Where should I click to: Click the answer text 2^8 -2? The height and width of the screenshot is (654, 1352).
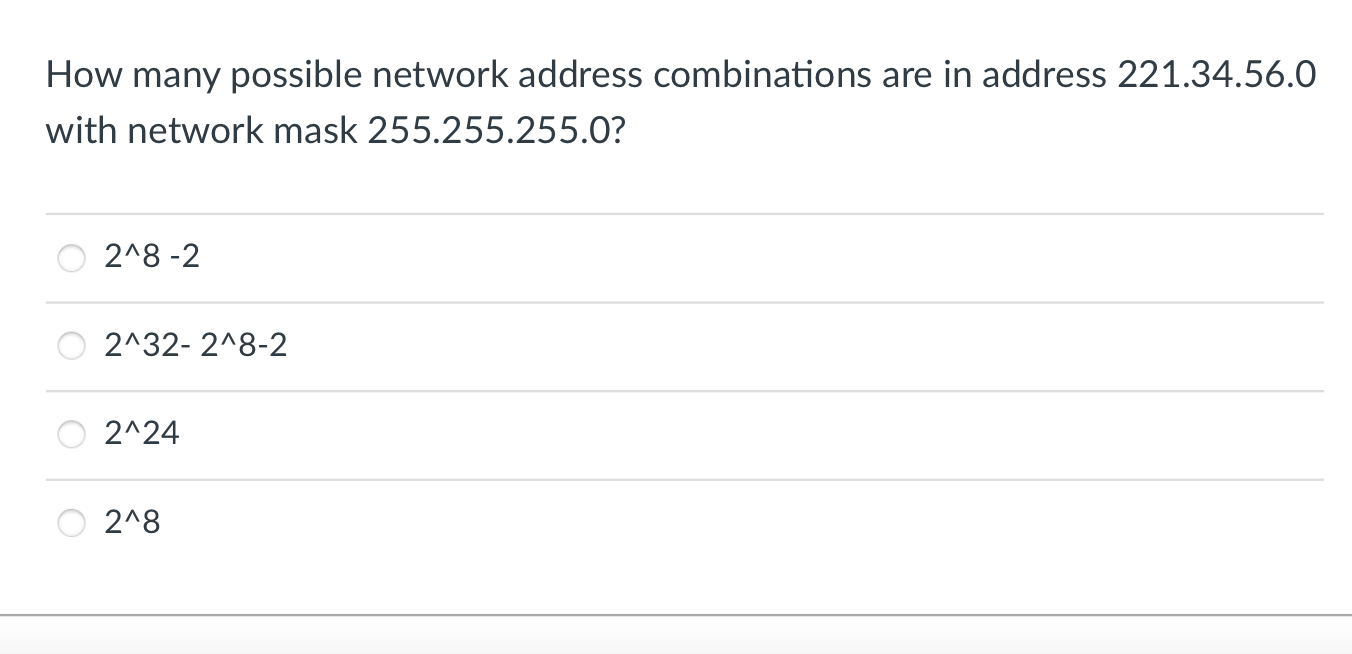(x=151, y=257)
